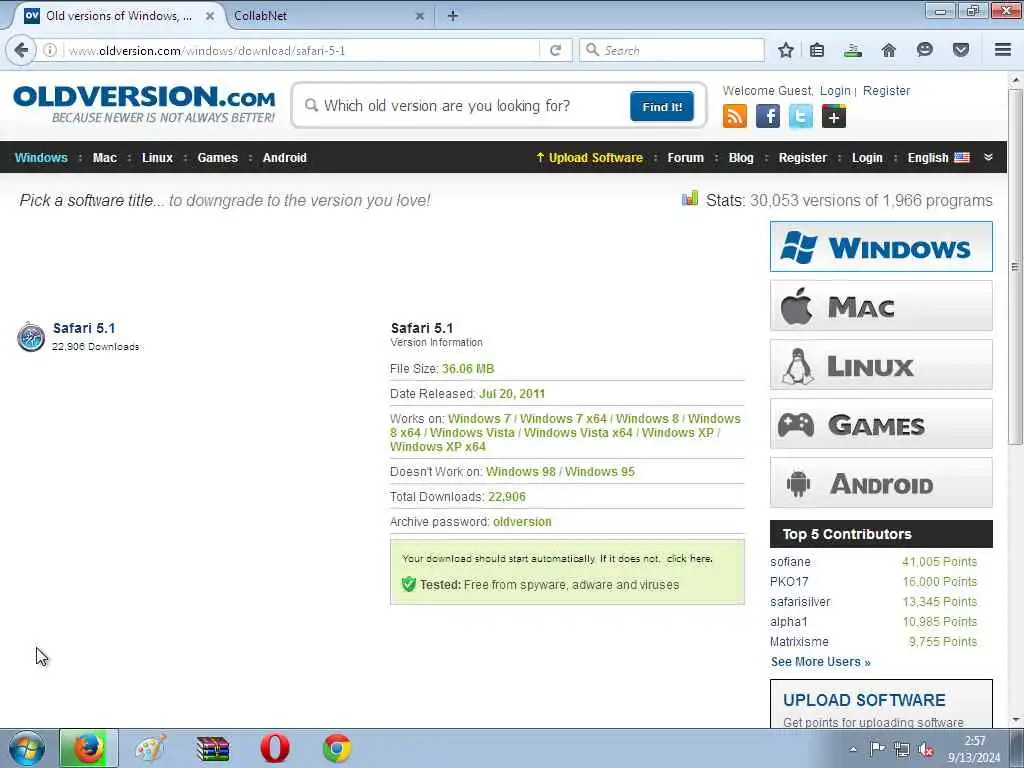
Task: Bookmark this page with the star icon
Action: point(786,50)
